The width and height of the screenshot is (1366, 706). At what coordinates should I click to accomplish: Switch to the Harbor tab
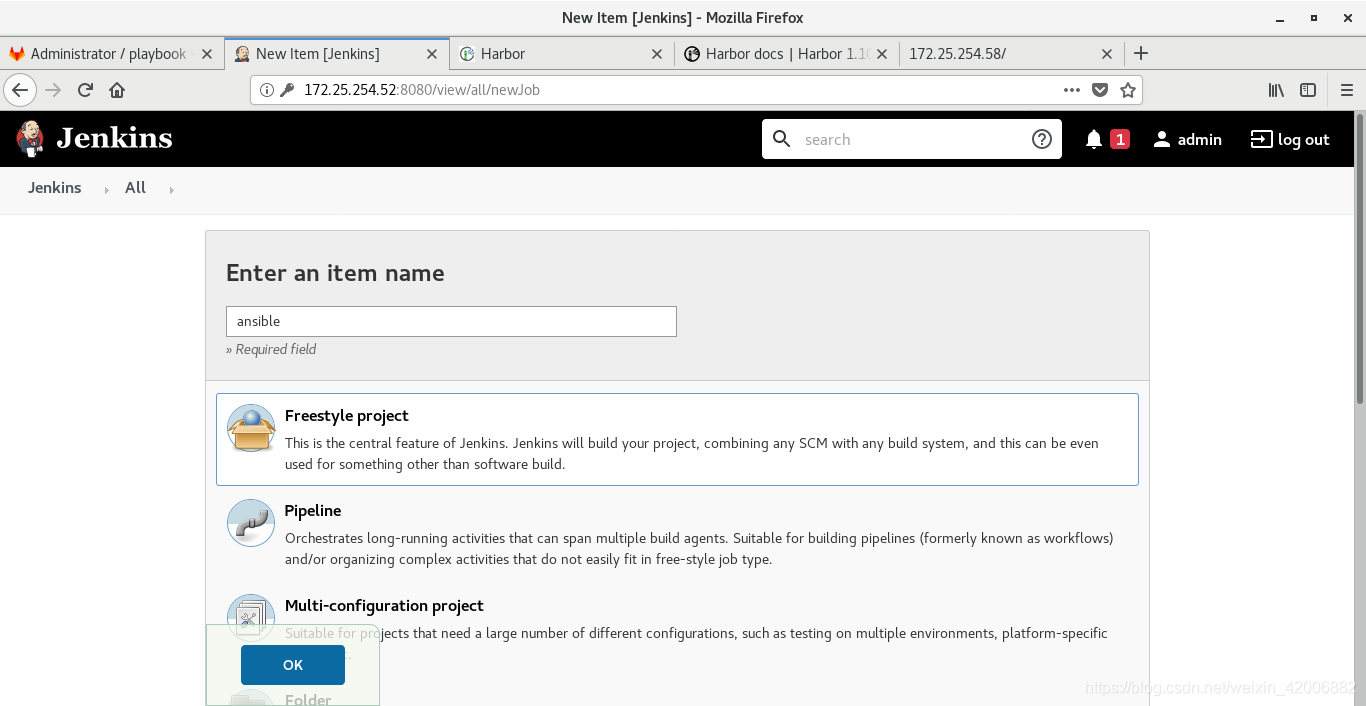(x=562, y=54)
